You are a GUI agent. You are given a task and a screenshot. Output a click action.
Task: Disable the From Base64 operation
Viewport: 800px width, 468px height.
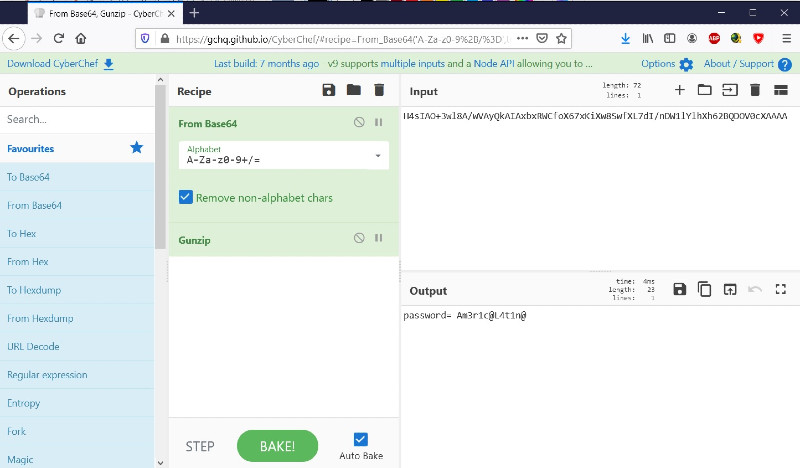point(359,122)
